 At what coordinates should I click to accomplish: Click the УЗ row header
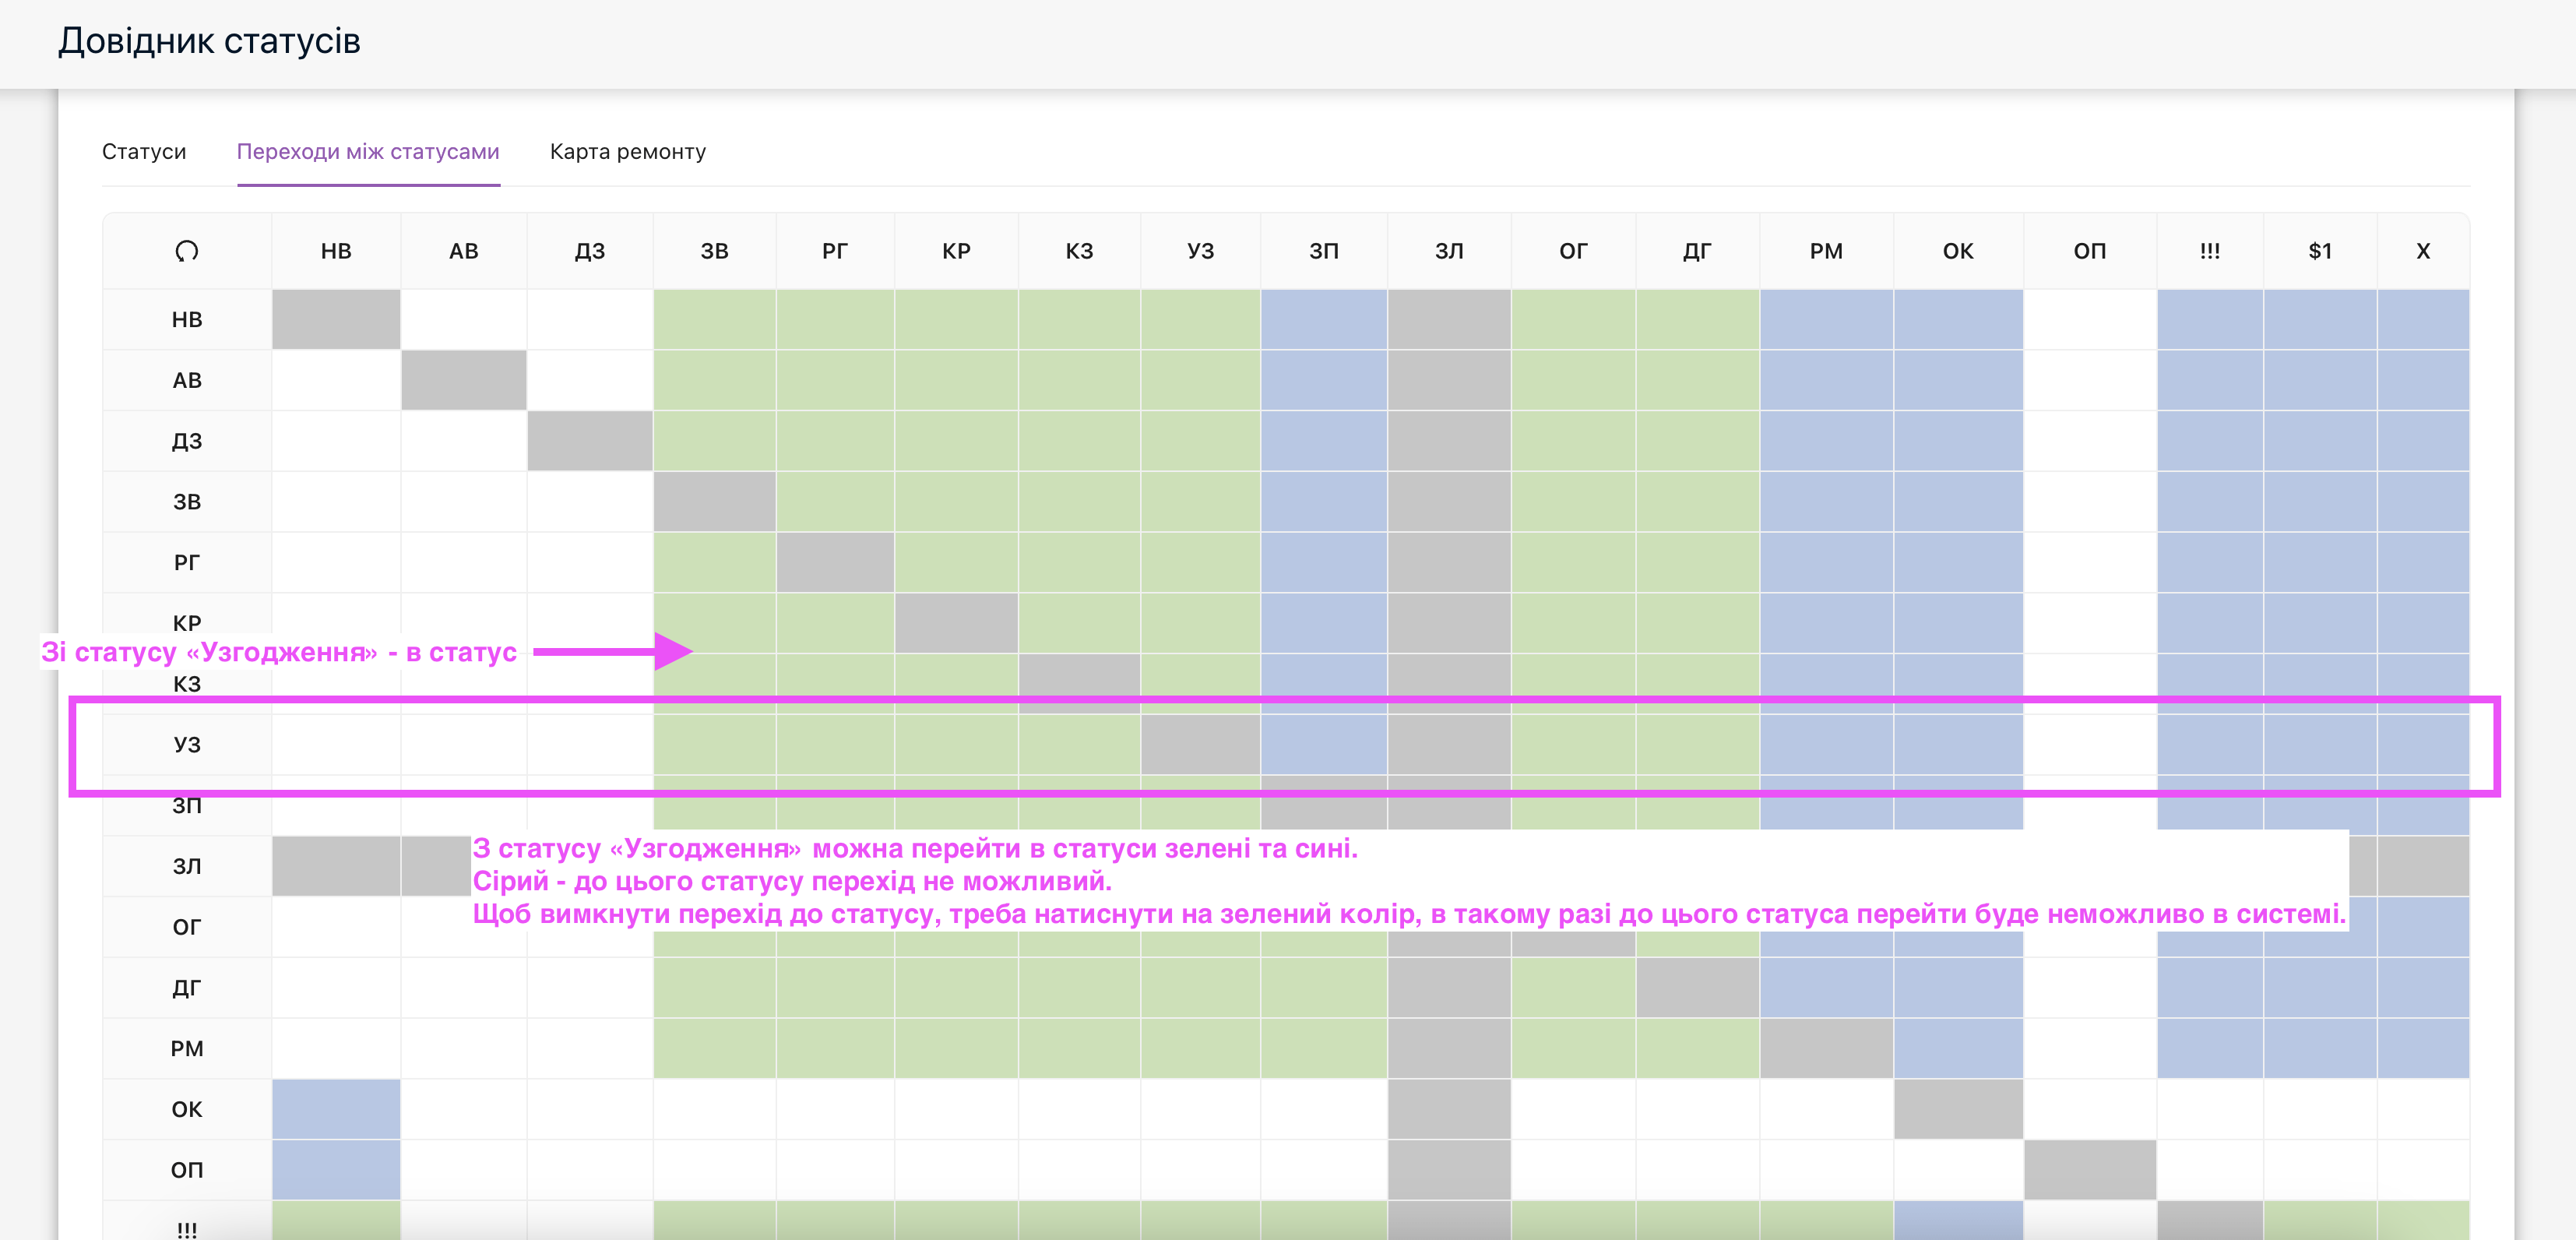tap(187, 745)
